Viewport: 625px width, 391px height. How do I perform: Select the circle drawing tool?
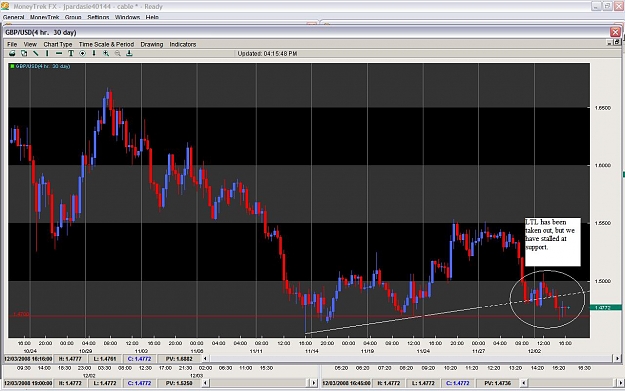(82, 53)
